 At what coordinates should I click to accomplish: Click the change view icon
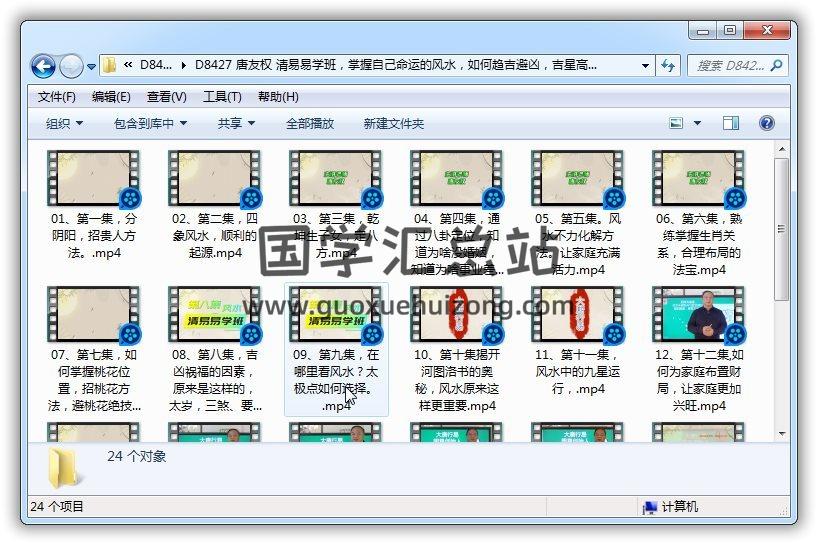click(x=676, y=123)
